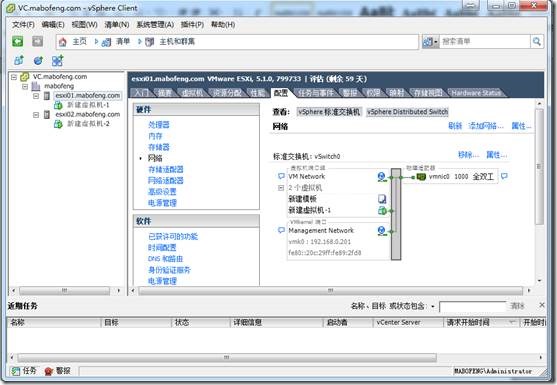Click the home (主页) house icon
This screenshot has height=385, width=557.
coord(63,42)
